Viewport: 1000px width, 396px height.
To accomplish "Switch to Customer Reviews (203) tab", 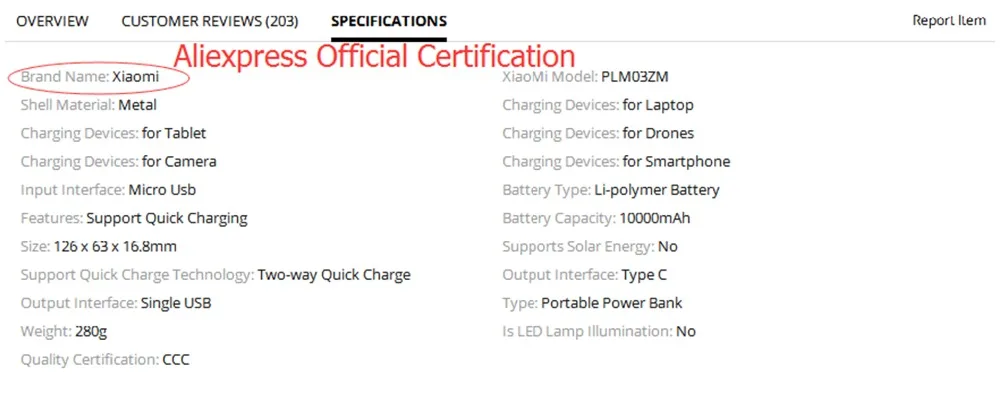I will [210, 21].
